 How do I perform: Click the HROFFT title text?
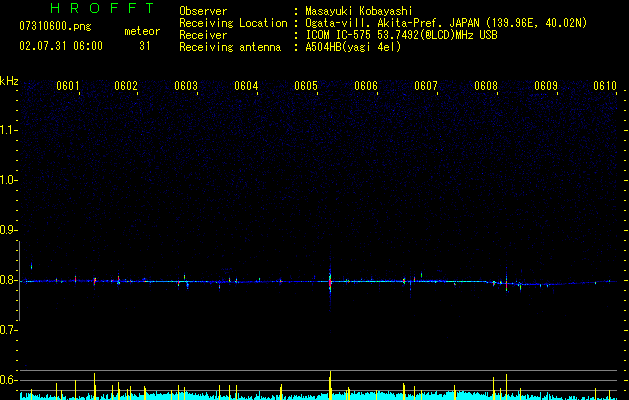[x=102, y=8]
